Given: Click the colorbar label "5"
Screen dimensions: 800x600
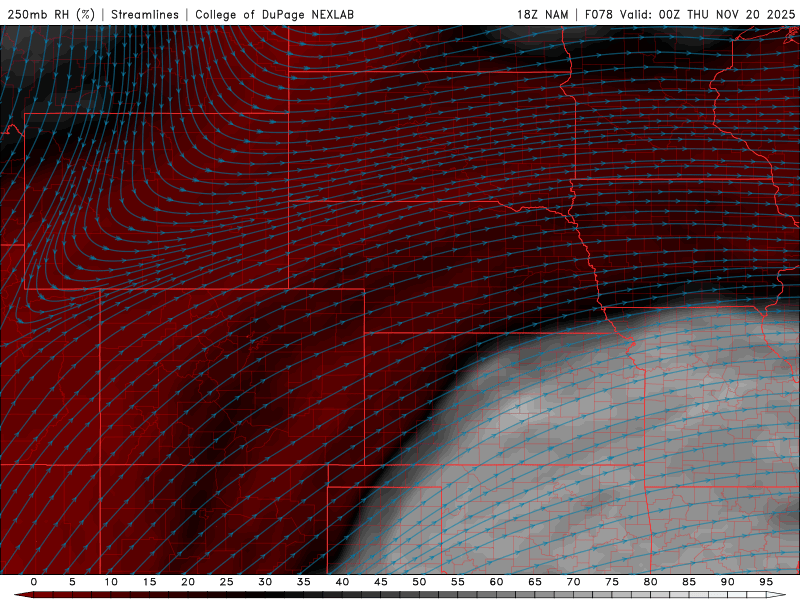Looking at the screenshot, I should tap(72, 582).
